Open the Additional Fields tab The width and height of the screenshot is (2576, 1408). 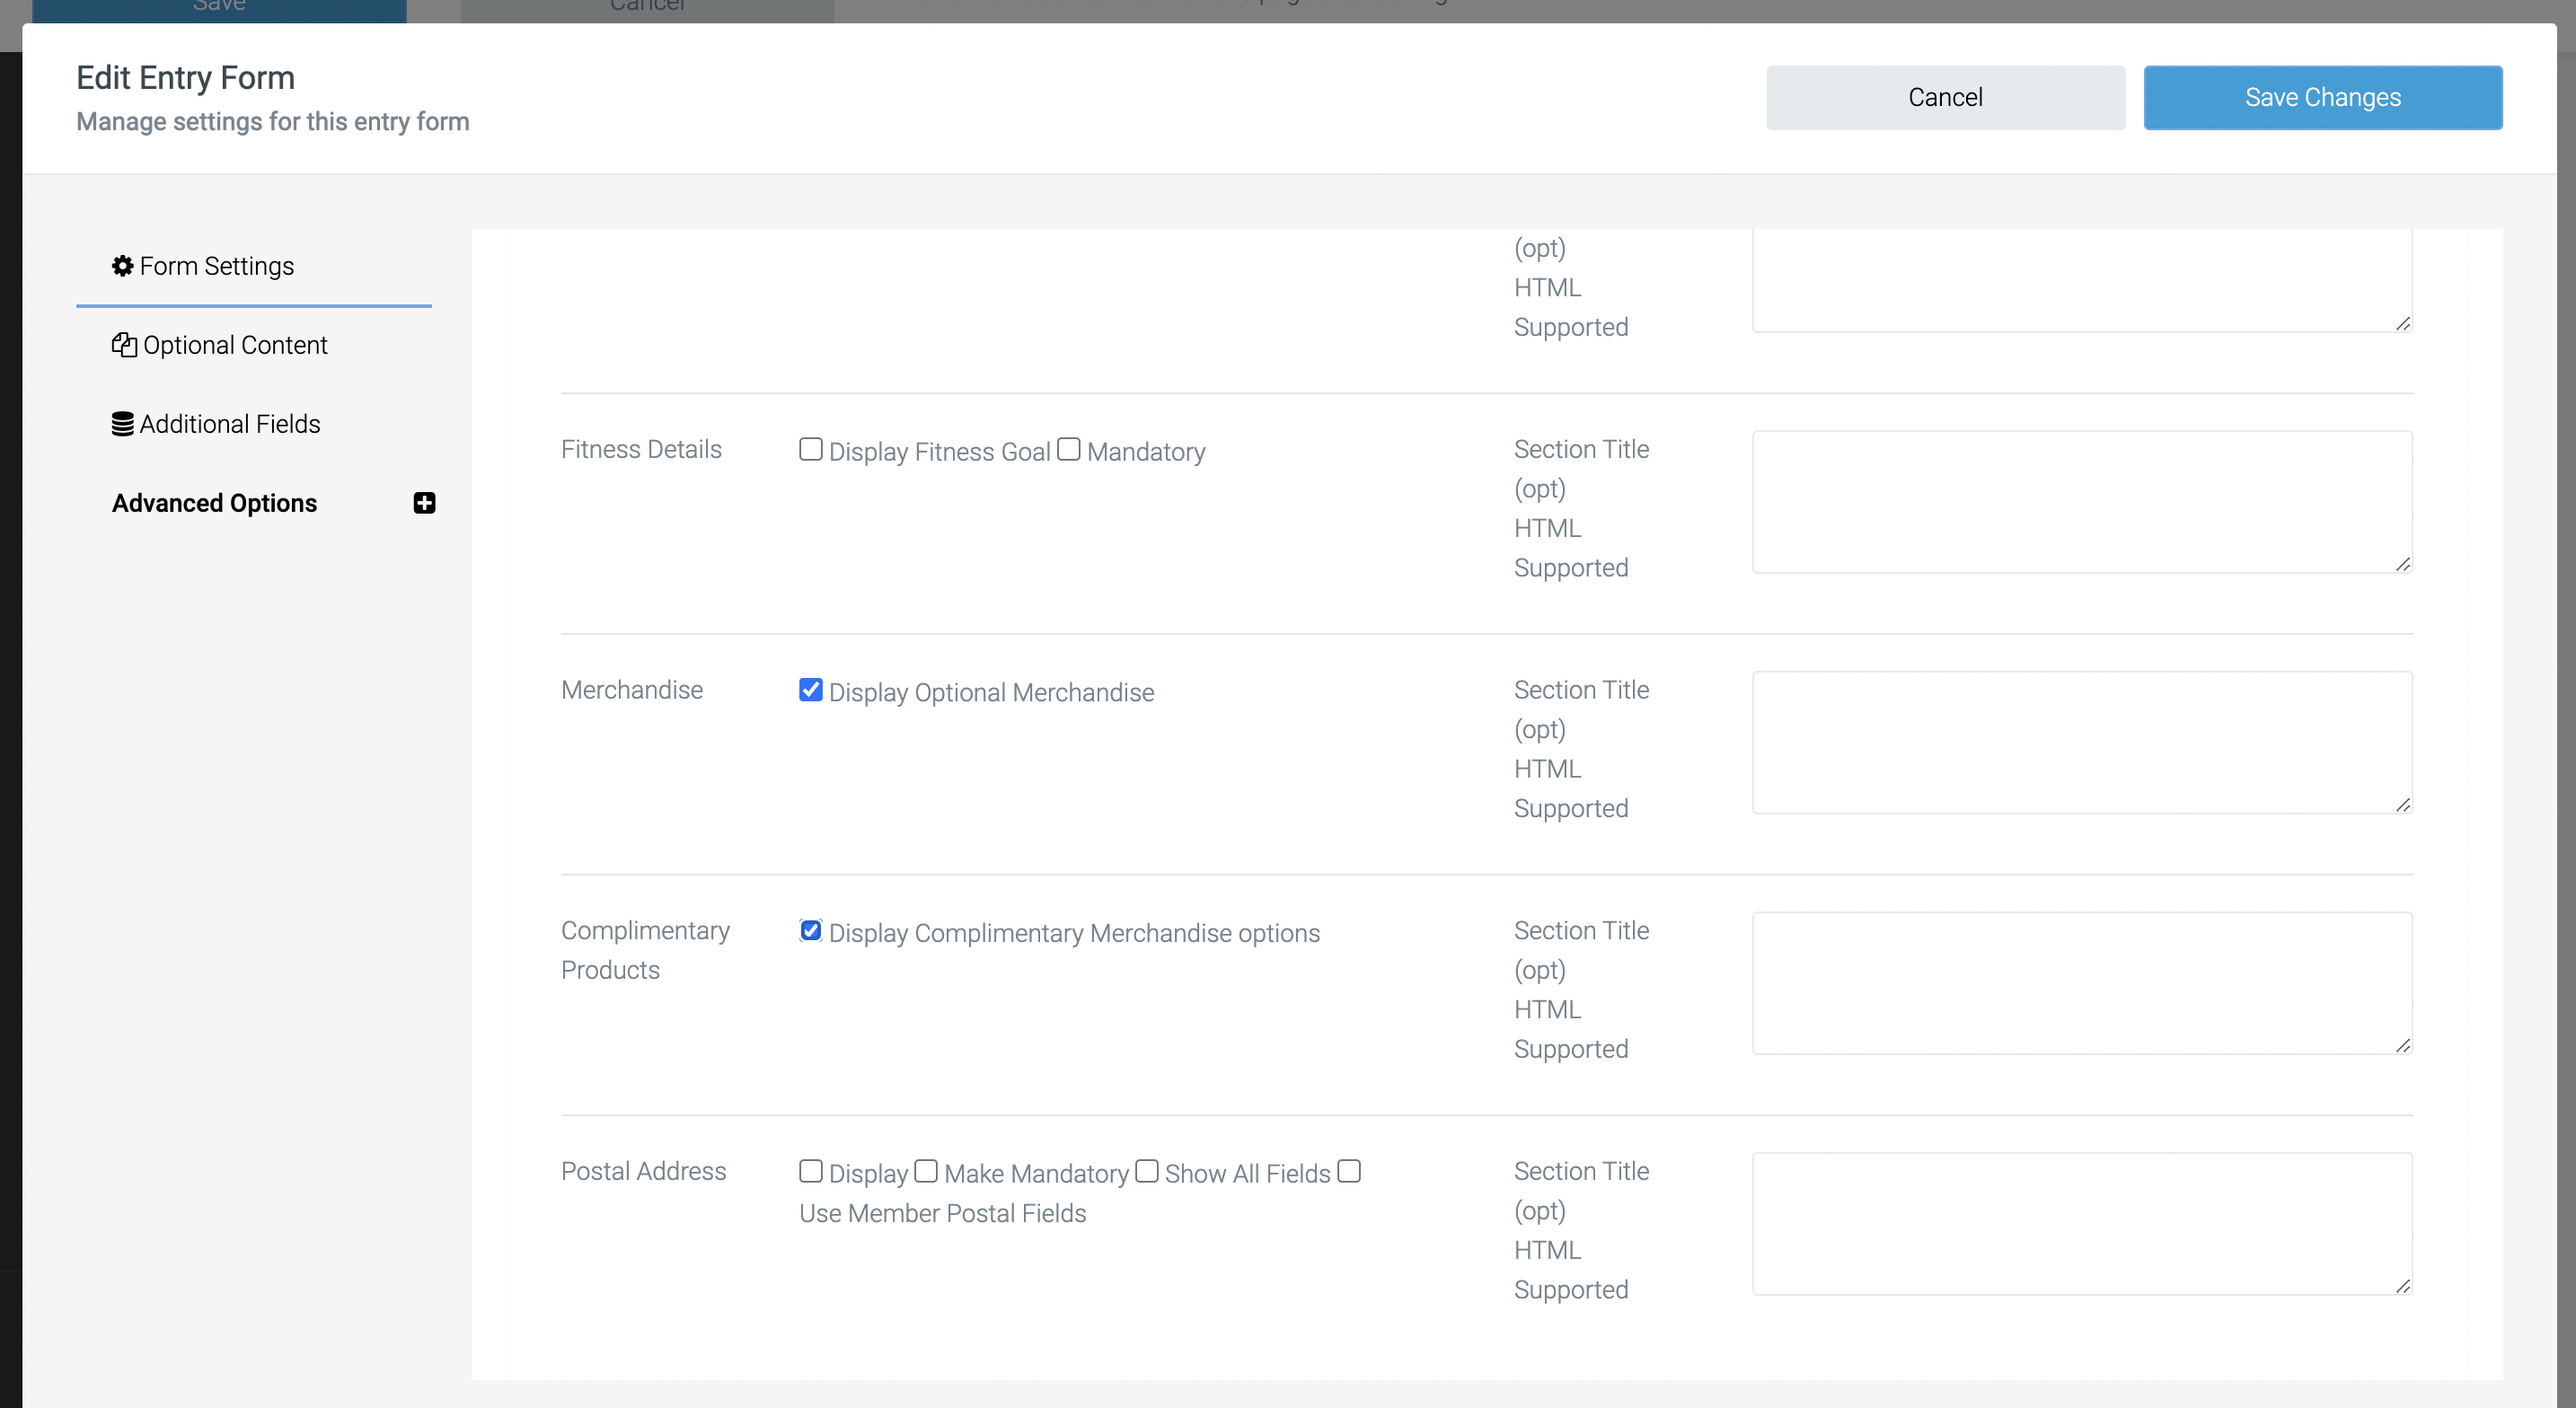click(x=254, y=424)
